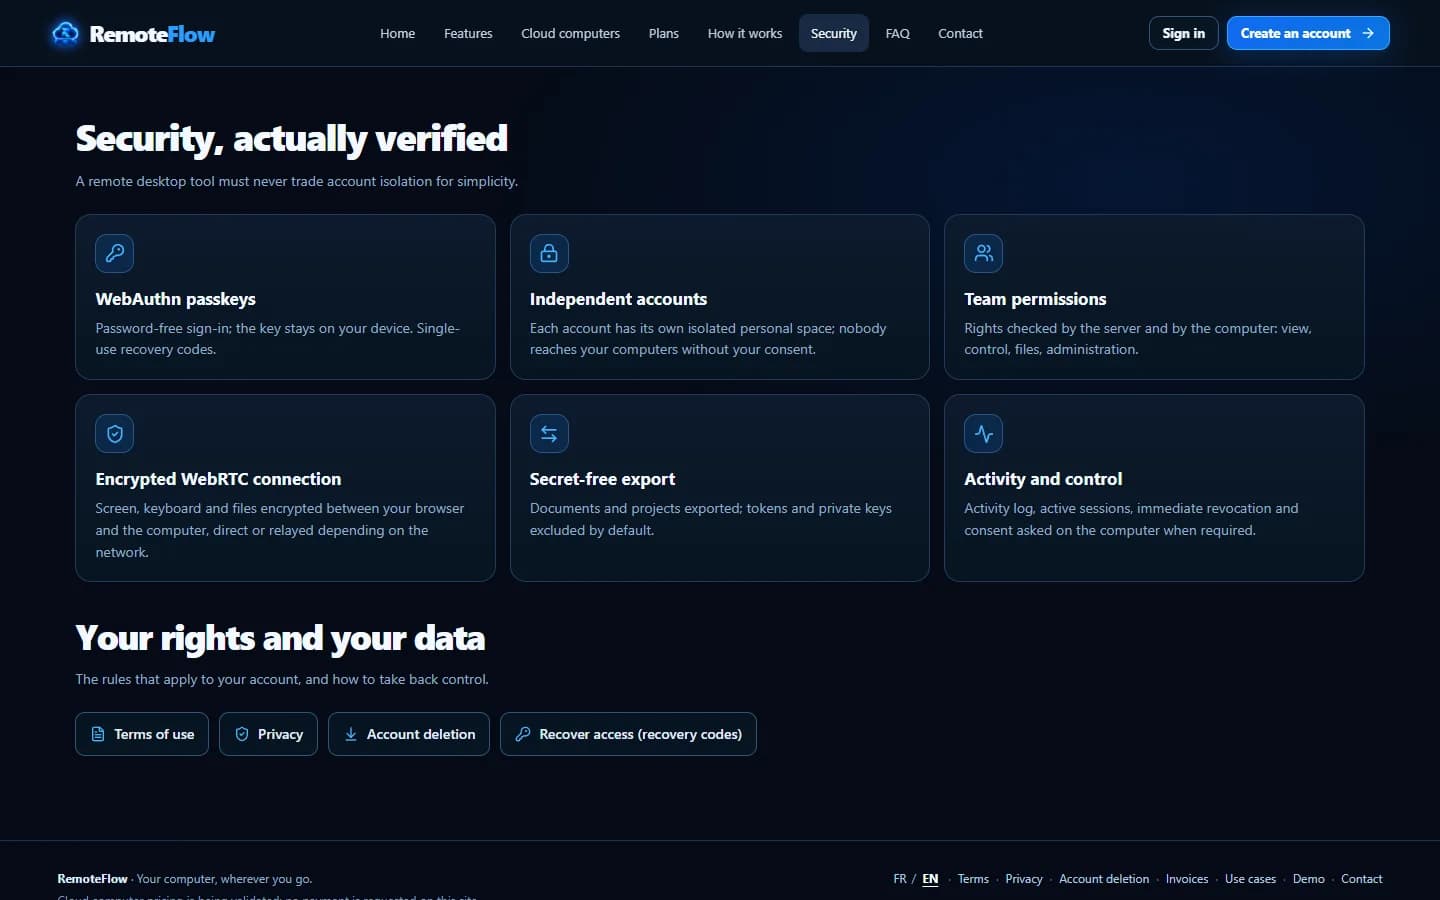The height and width of the screenshot is (900, 1440).
Task: Select Plans in the navigation bar
Action: coord(663,33)
